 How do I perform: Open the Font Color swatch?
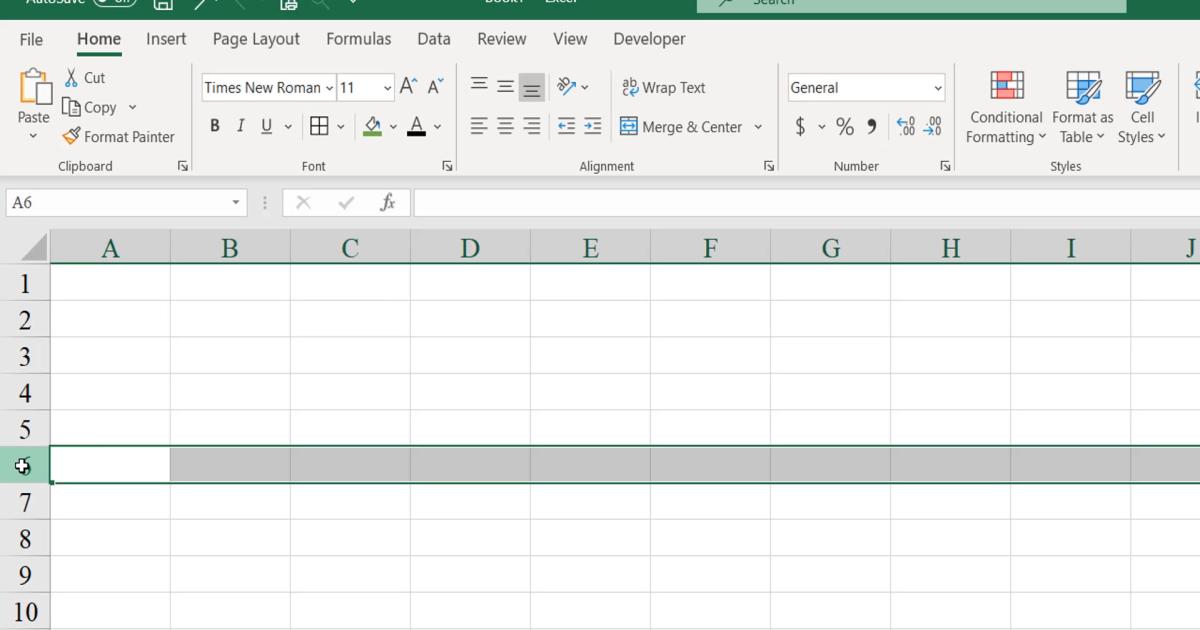pos(417,127)
